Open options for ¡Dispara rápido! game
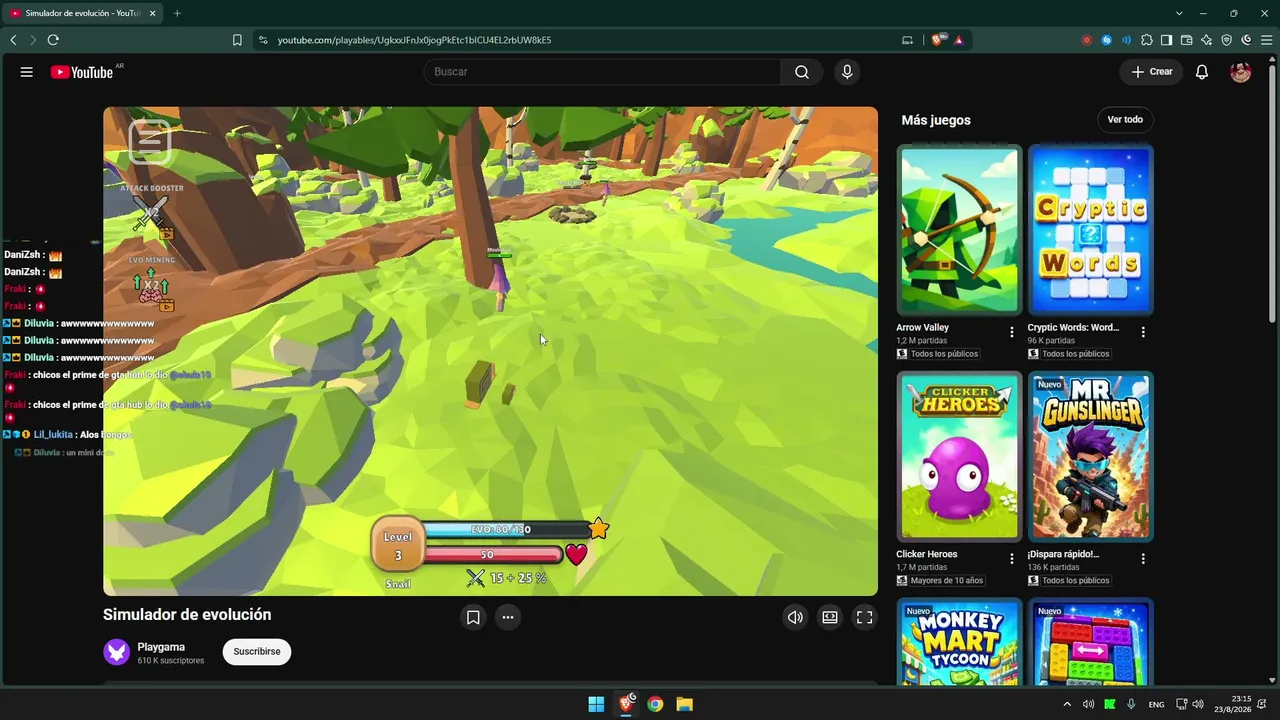 coord(1143,559)
